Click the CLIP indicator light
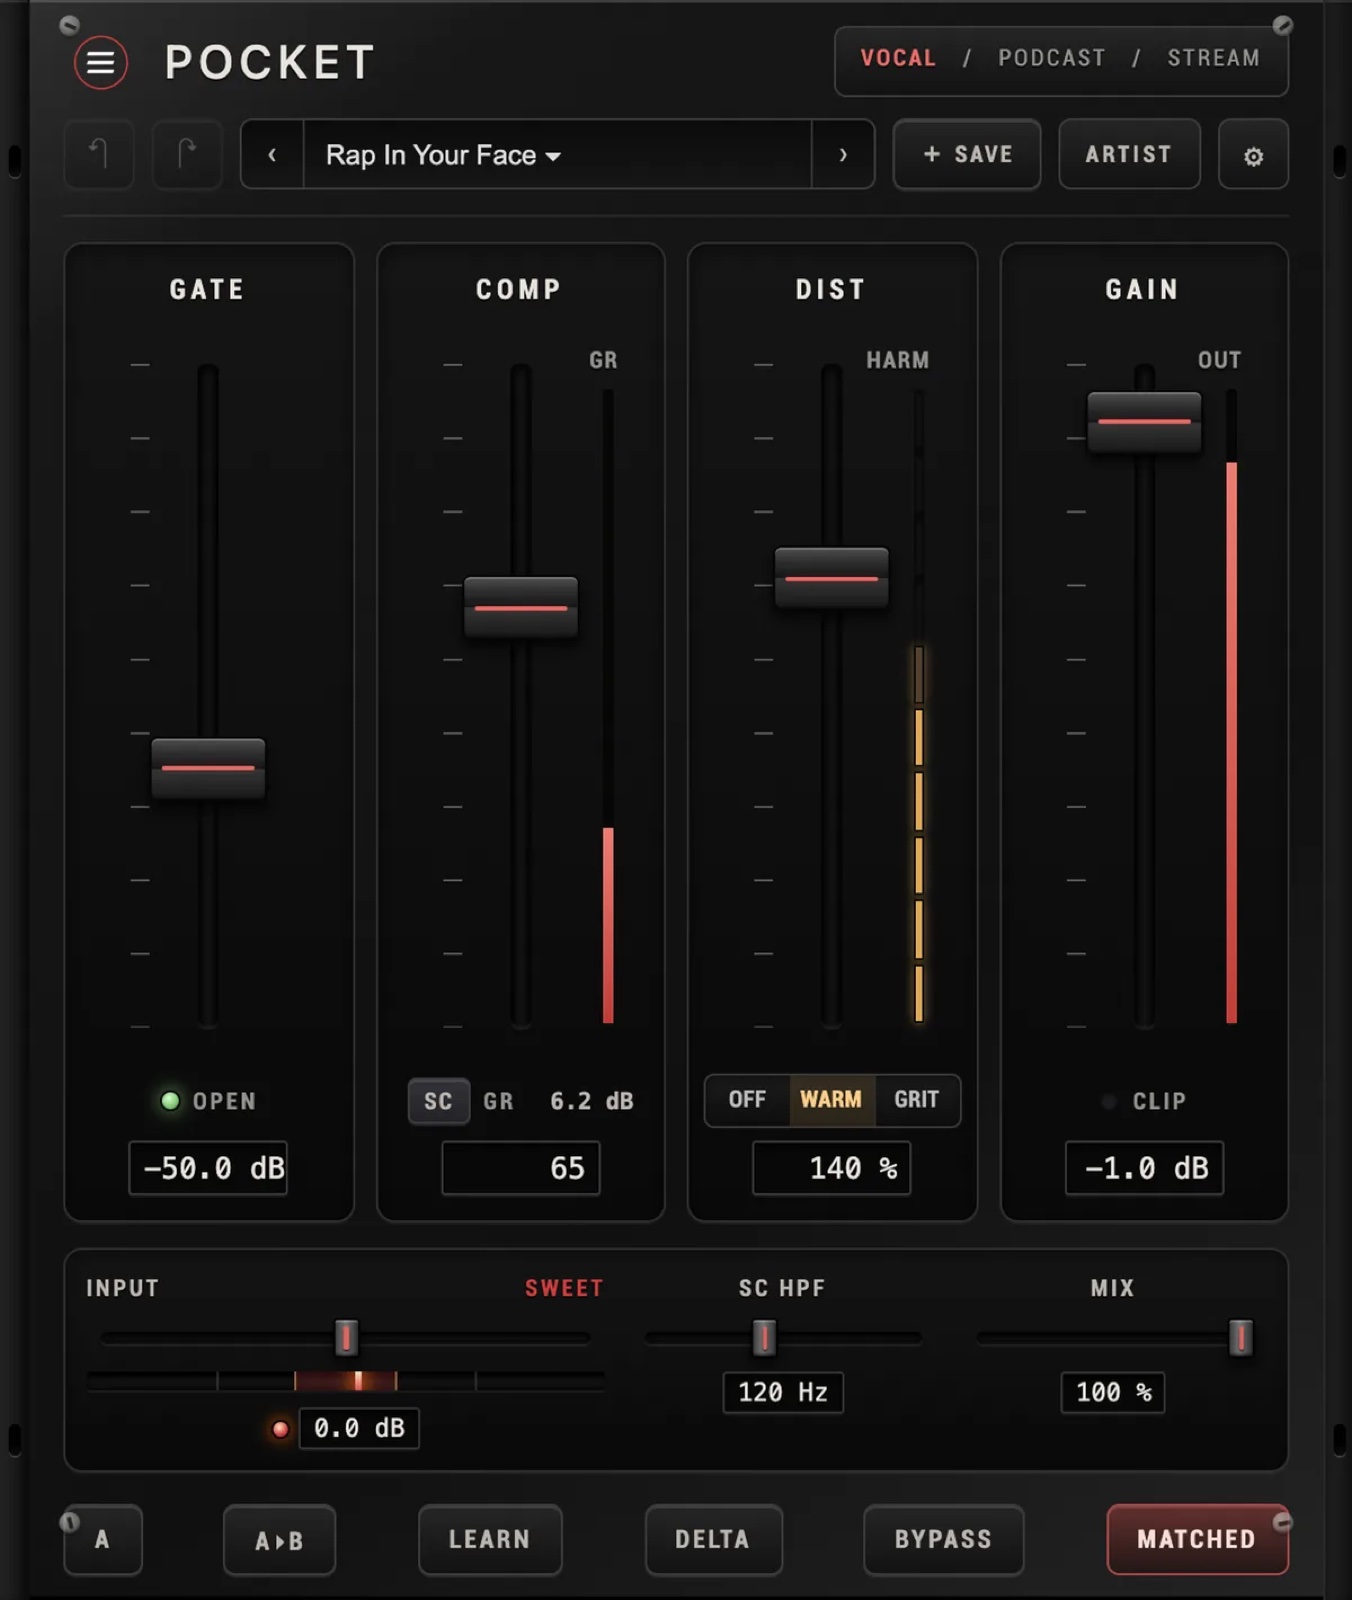Viewport: 1352px width, 1600px height. click(1109, 1102)
